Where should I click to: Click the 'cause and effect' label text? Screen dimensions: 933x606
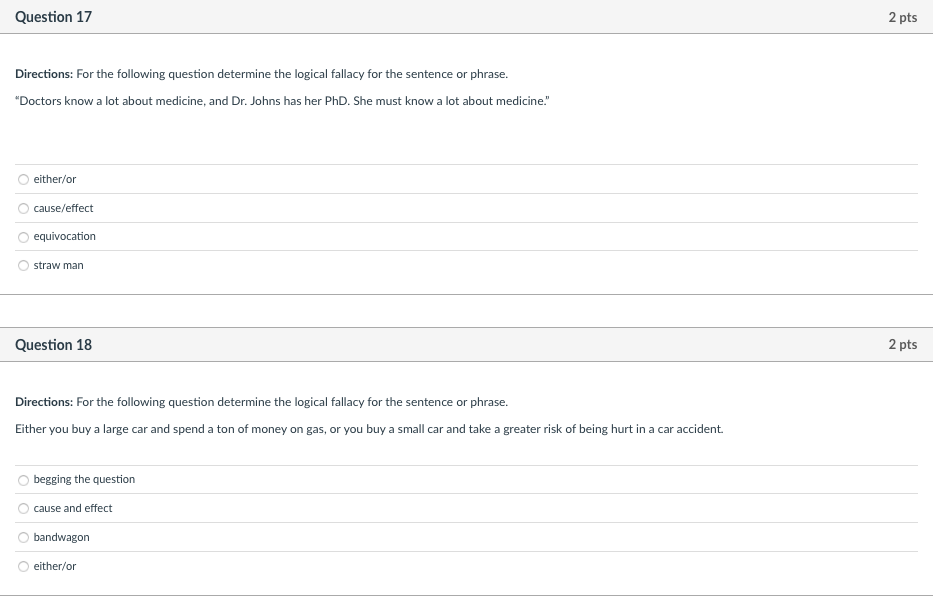pos(73,508)
